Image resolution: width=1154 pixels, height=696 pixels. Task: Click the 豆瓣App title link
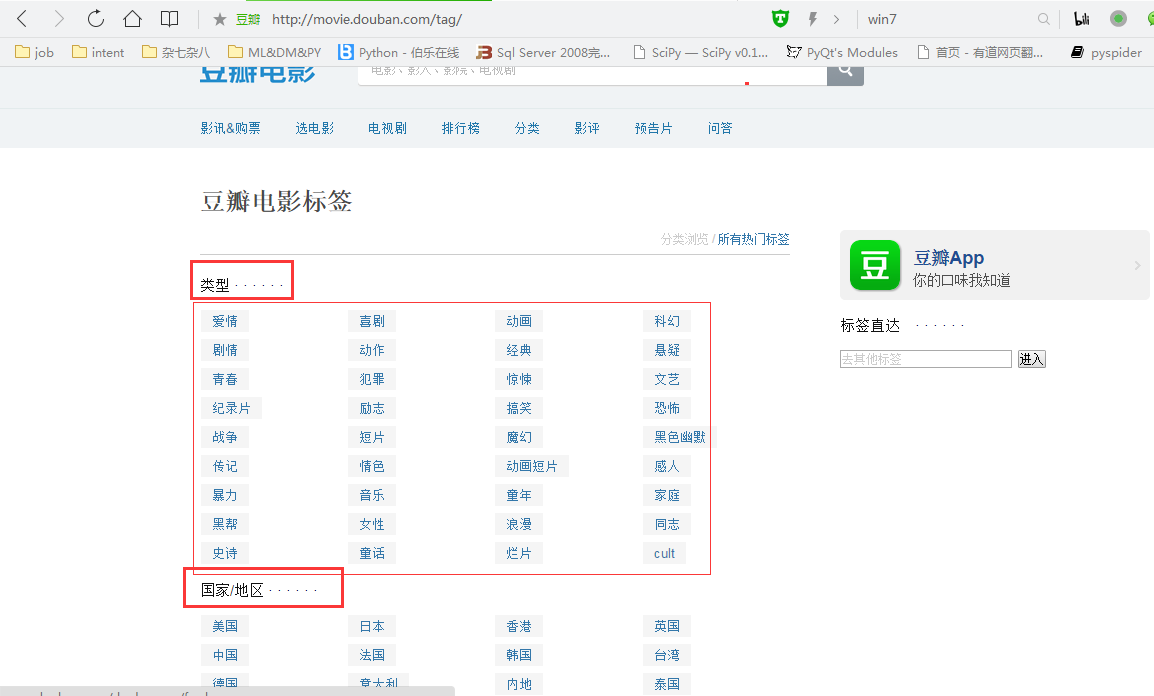tap(949, 258)
